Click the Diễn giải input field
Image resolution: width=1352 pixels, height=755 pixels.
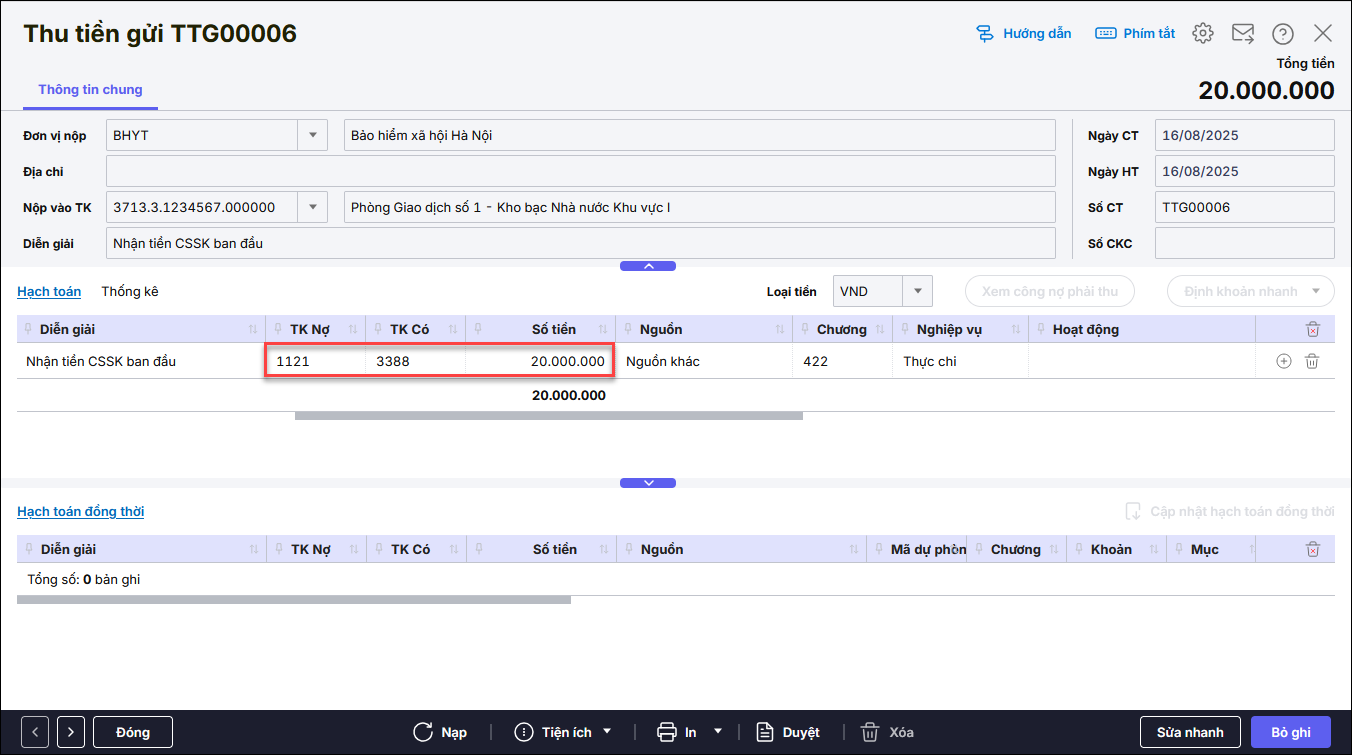click(x=580, y=243)
